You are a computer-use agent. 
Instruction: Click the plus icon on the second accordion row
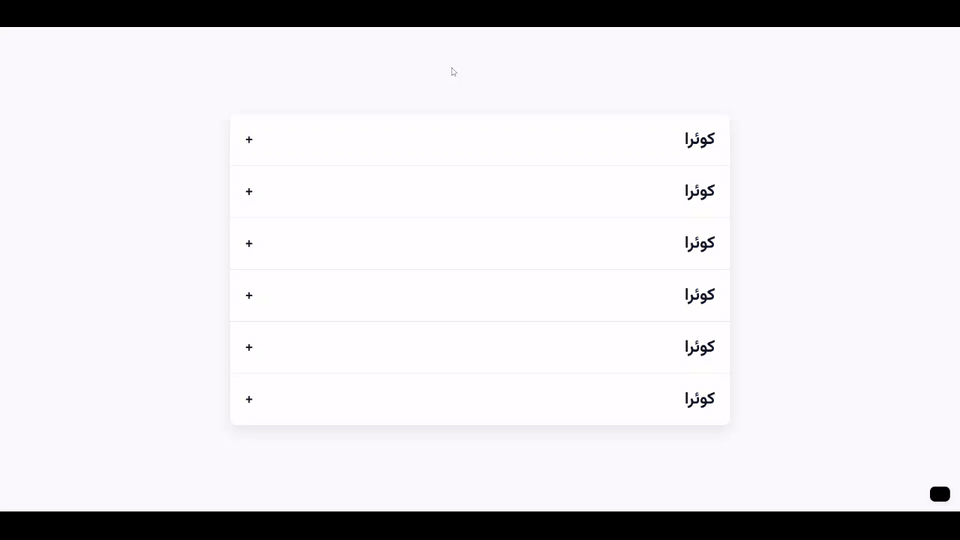point(249,192)
